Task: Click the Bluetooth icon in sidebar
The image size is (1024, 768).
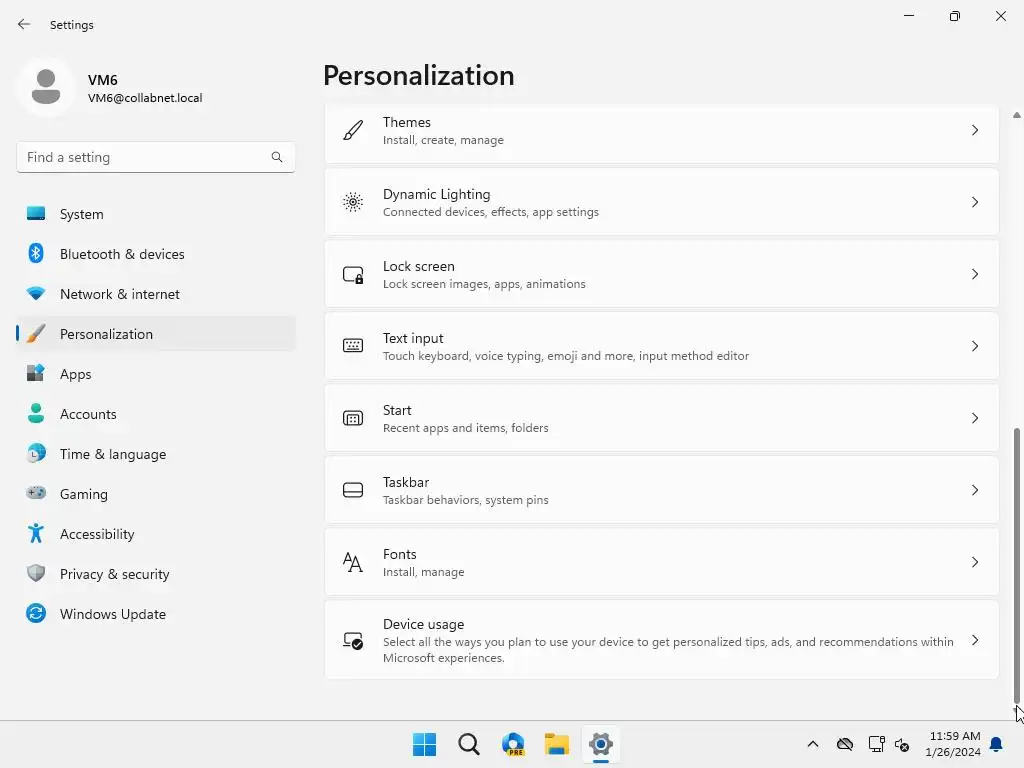Action: coord(36,253)
